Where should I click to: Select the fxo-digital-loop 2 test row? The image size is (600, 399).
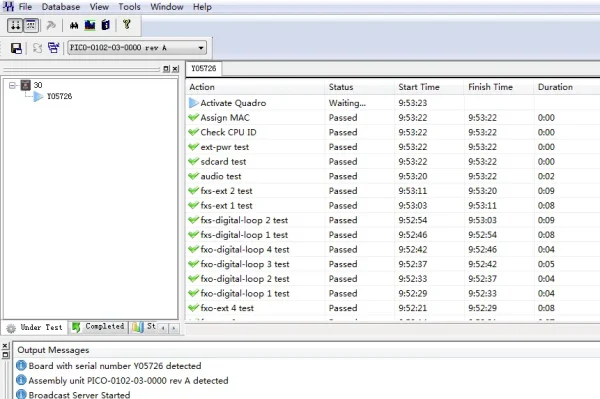tap(393, 279)
